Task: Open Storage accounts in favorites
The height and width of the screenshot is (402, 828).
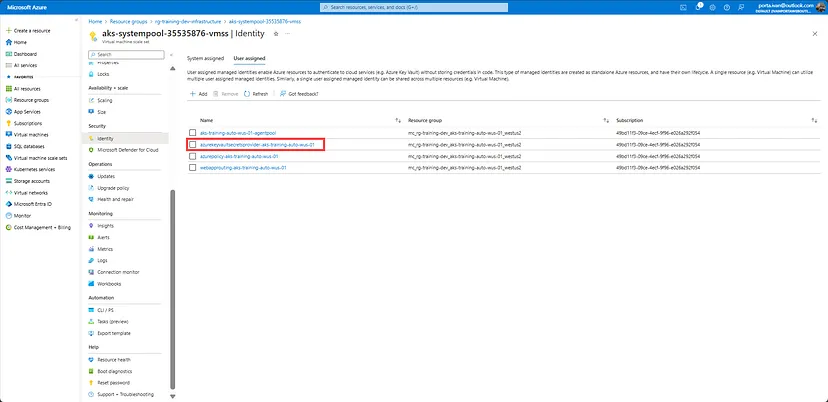Action: coord(32,181)
